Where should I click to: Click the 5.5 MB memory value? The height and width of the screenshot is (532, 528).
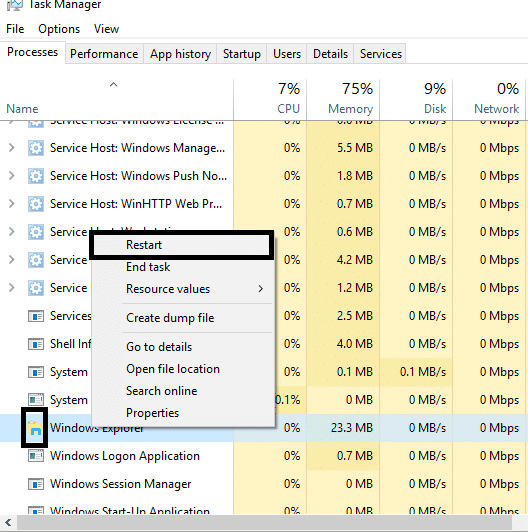(x=355, y=148)
